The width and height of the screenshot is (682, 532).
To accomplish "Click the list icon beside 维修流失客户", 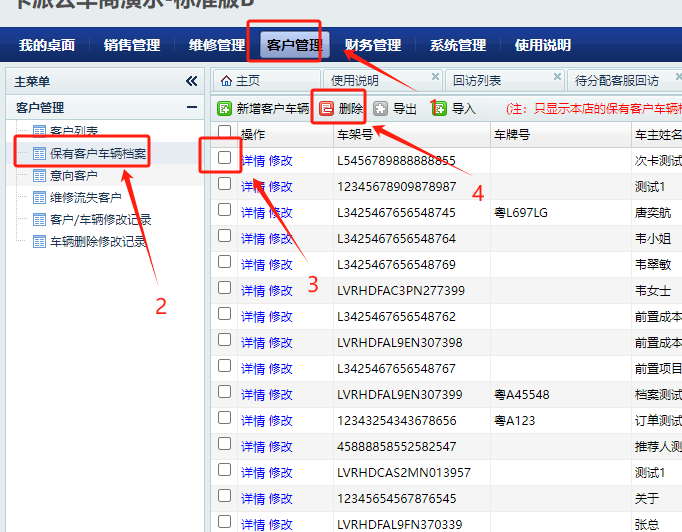I will click(x=39, y=198).
